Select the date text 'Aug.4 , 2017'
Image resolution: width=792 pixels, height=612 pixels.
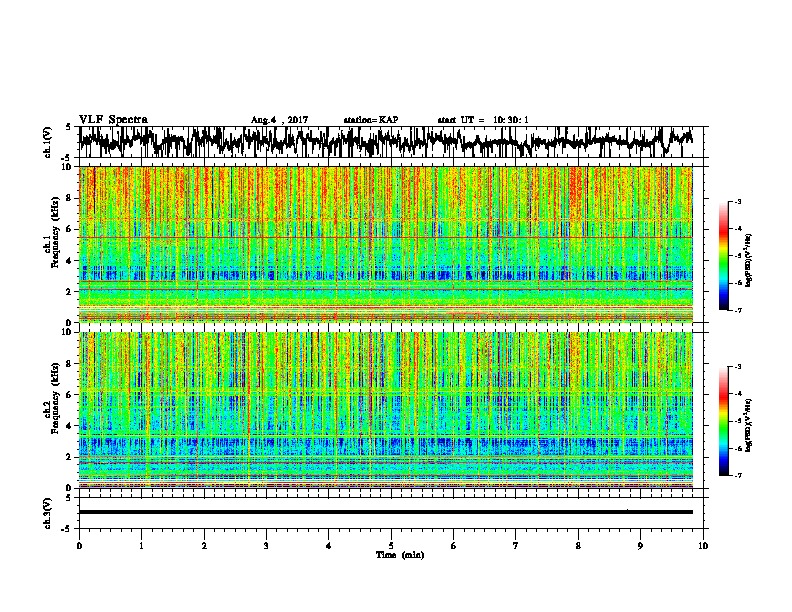tap(279, 120)
